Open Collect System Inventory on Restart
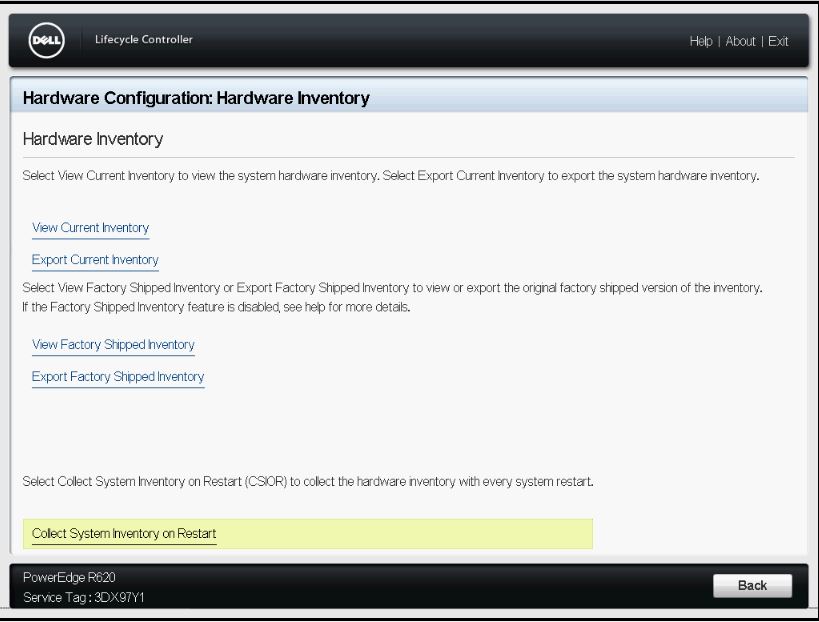Image resolution: width=819 pixels, height=622 pixels. pyautogui.click(x=124, y=534)
